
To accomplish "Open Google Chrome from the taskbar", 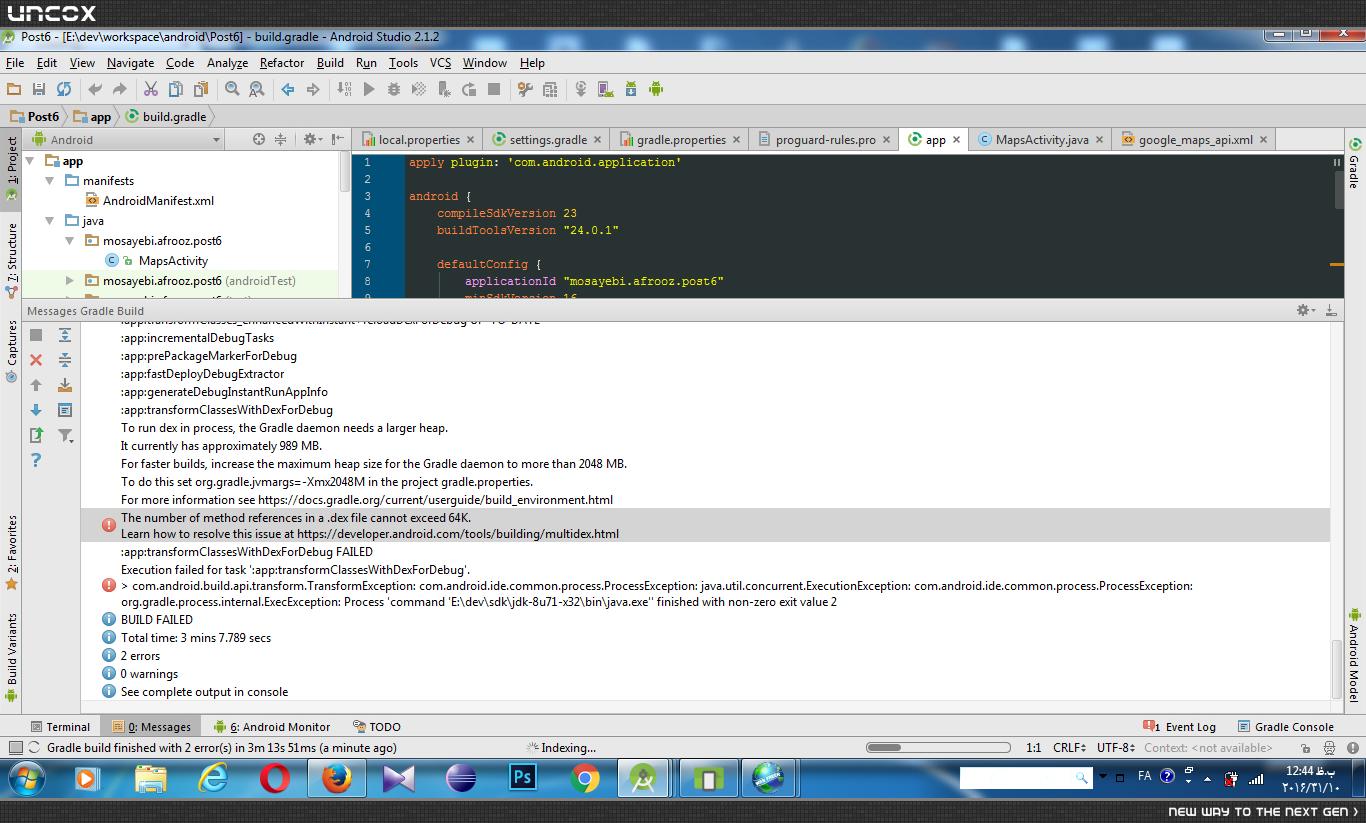I will click(585, 778).
